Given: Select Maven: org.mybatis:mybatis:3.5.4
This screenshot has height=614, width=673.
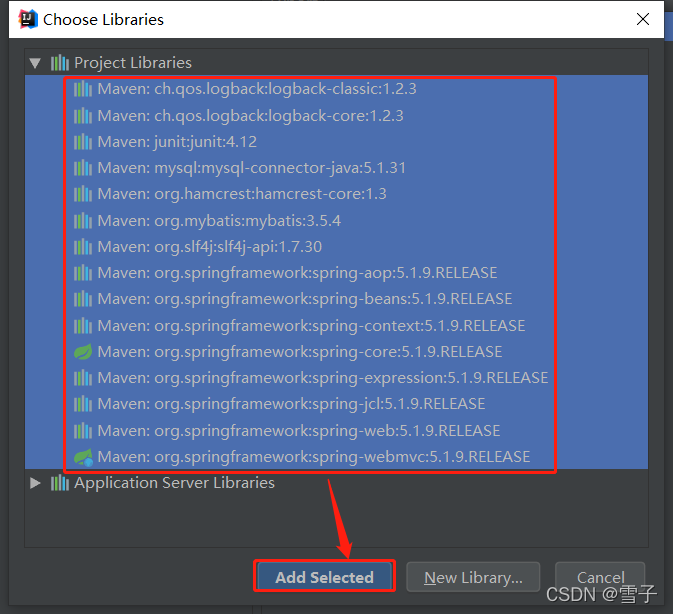Looking at the screenshot, I should point(336,221).
